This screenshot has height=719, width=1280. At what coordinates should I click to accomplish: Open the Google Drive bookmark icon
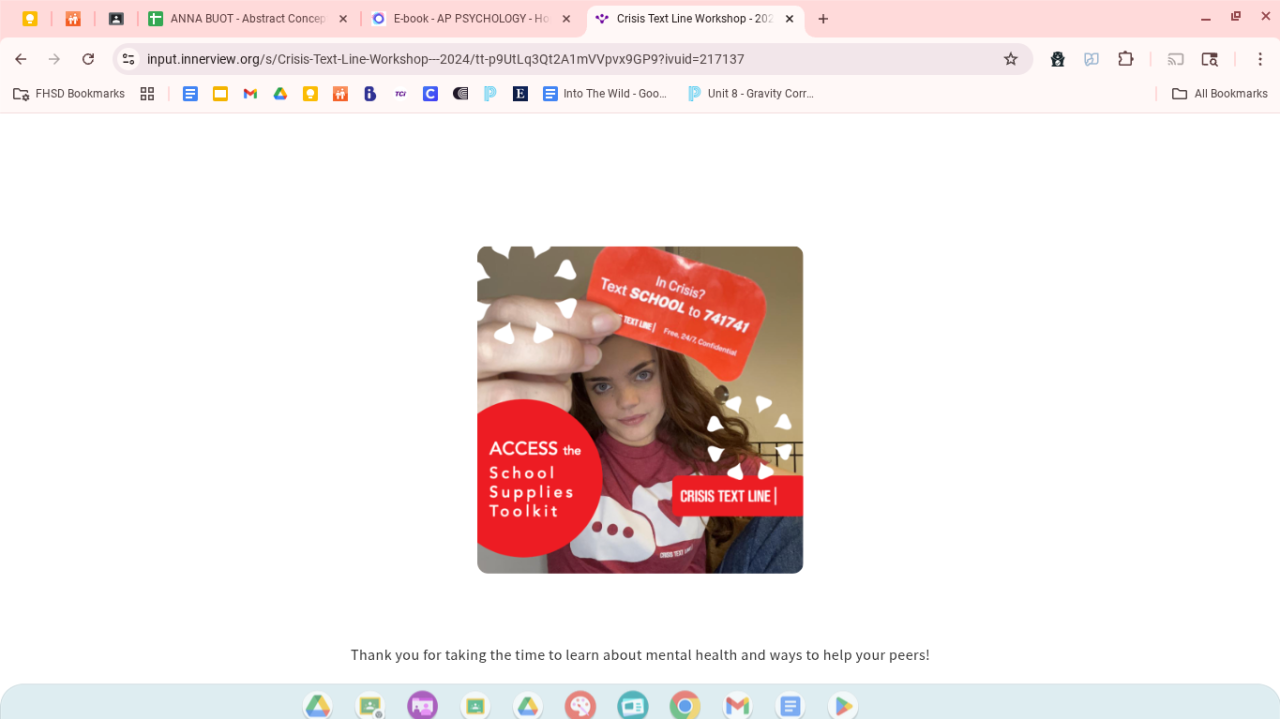tap(280, 94)
